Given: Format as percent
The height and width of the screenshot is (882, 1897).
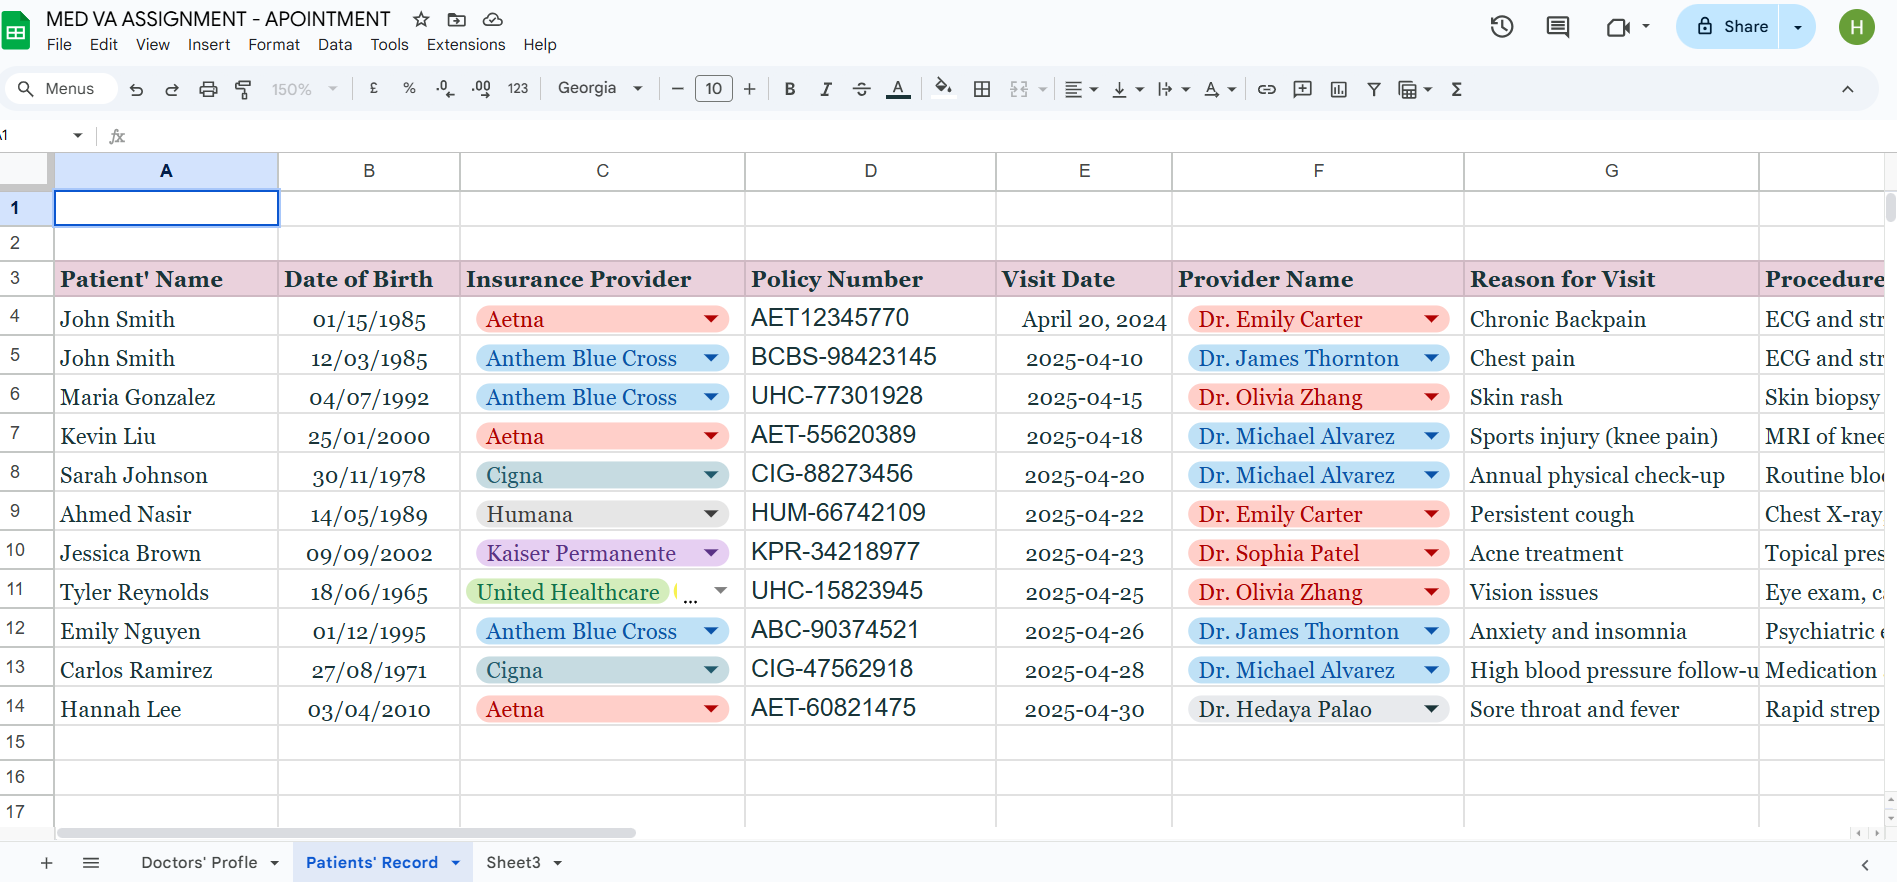Looking at the screenshot, I should click(409, 88).
